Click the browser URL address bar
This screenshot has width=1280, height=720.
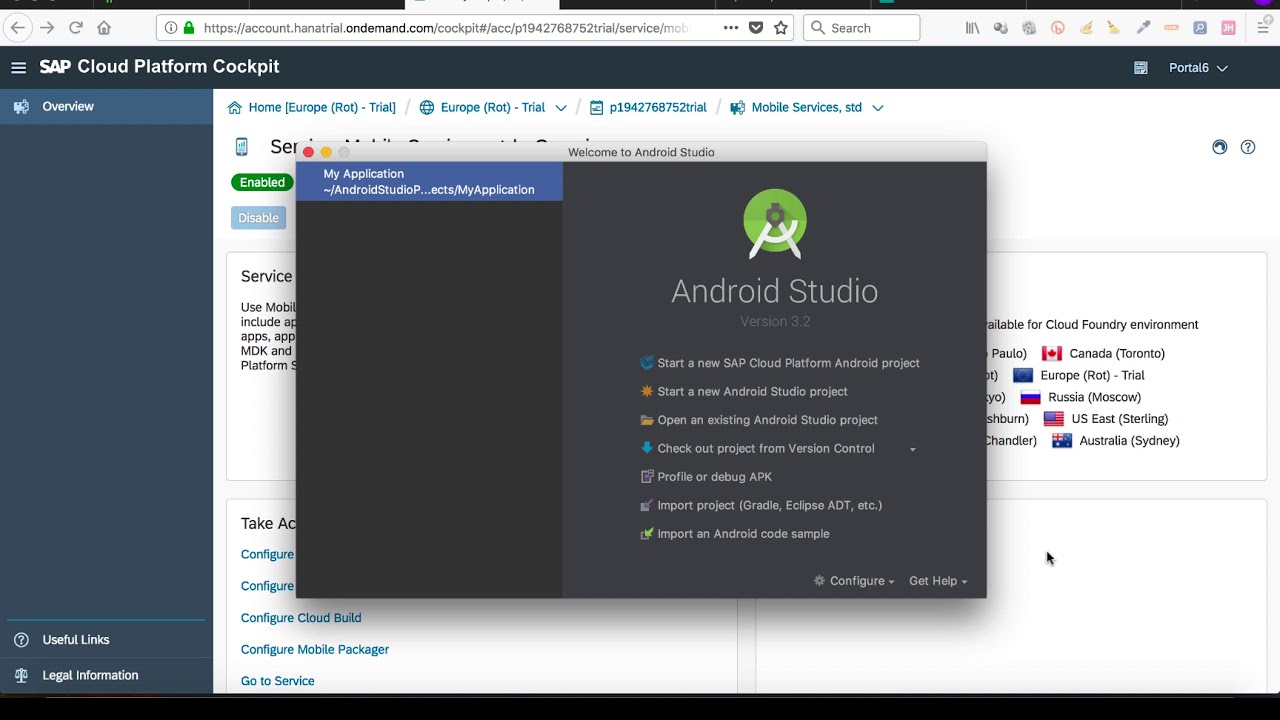click(445, 28)
